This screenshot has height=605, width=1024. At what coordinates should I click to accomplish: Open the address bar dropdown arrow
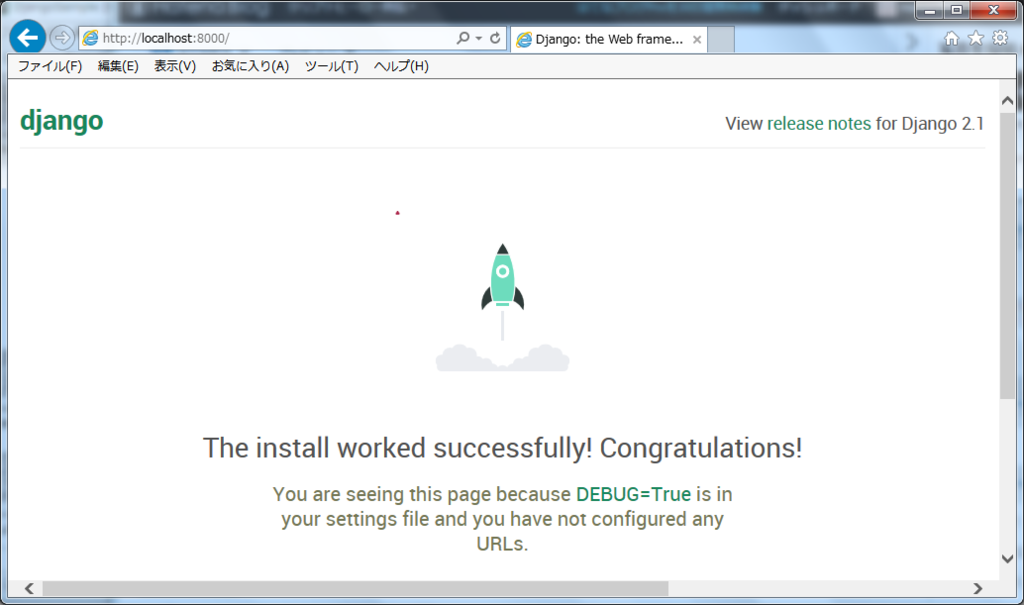coord(479,38)
